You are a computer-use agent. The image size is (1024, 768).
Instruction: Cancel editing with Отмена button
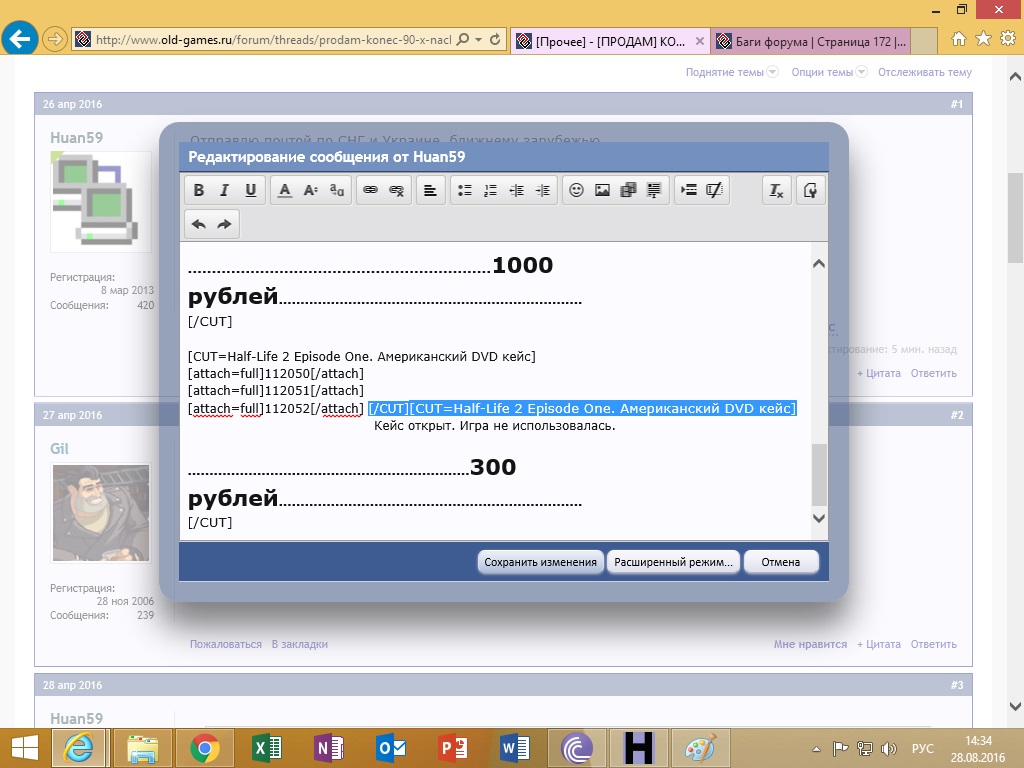click(780, 562)
